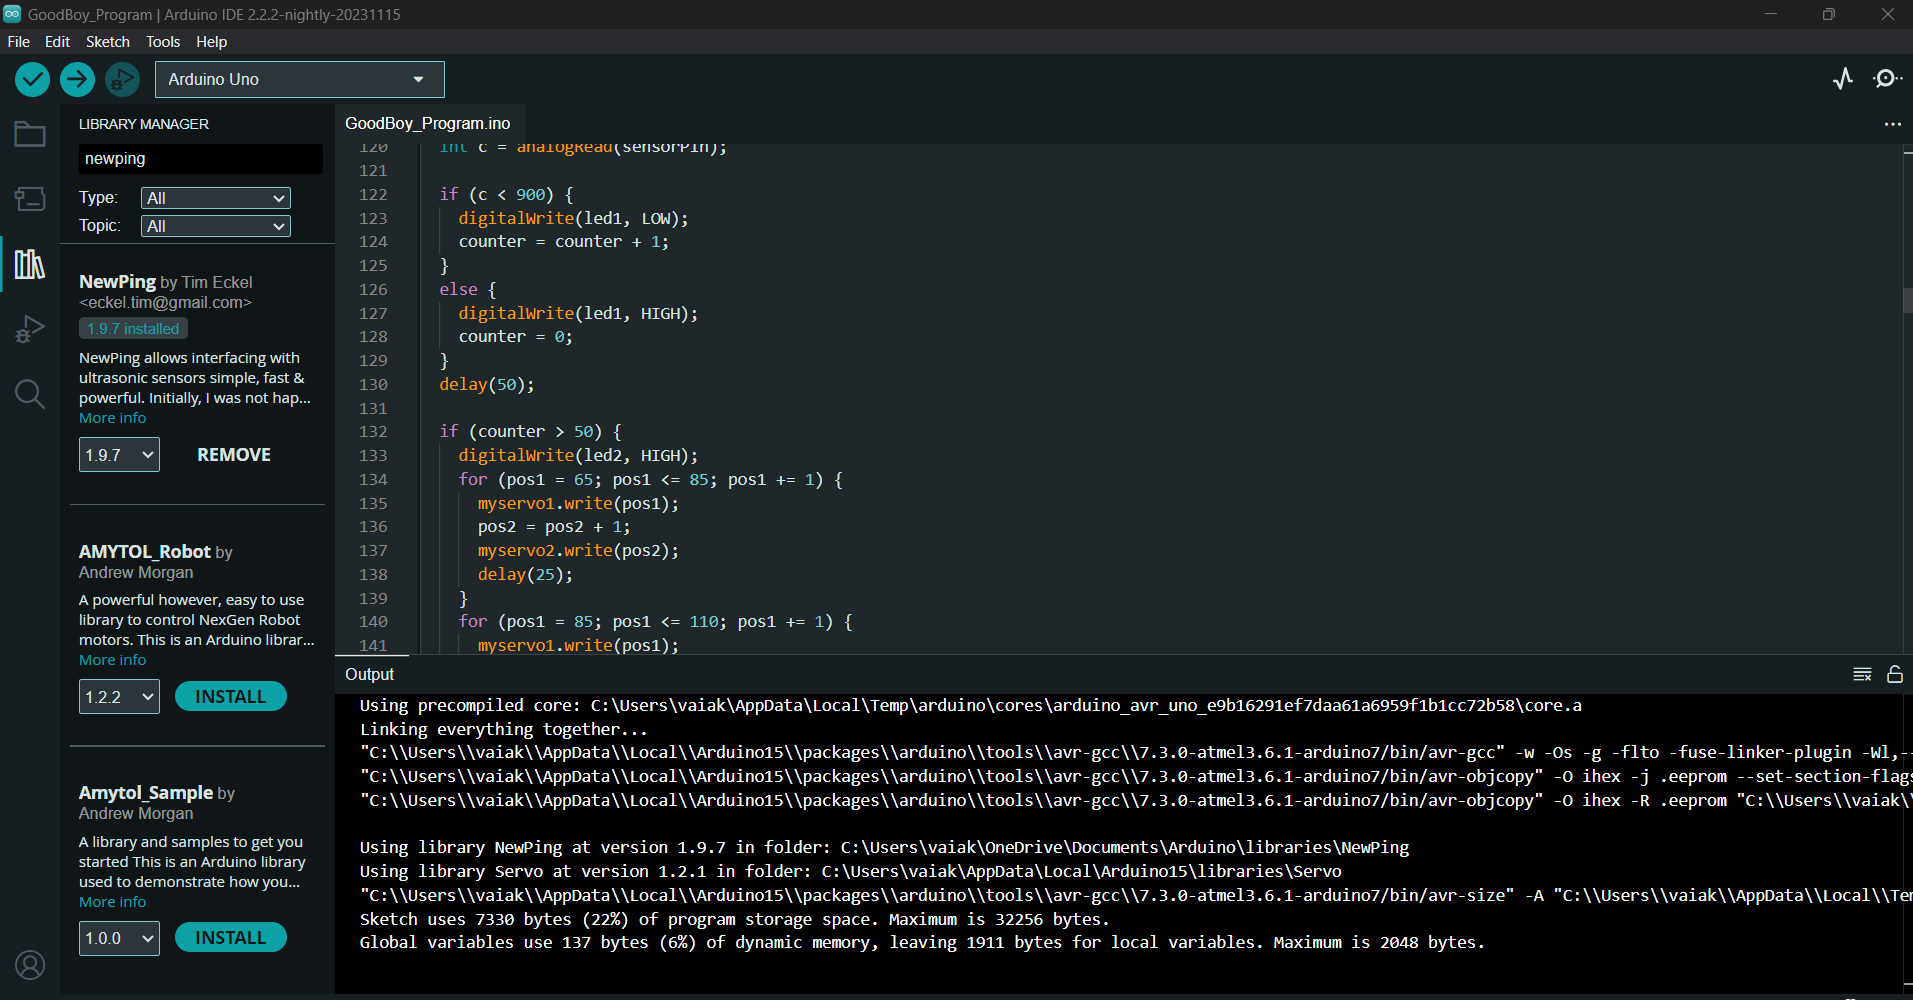Open the Serial Monitor

[x=1887, y=78]
